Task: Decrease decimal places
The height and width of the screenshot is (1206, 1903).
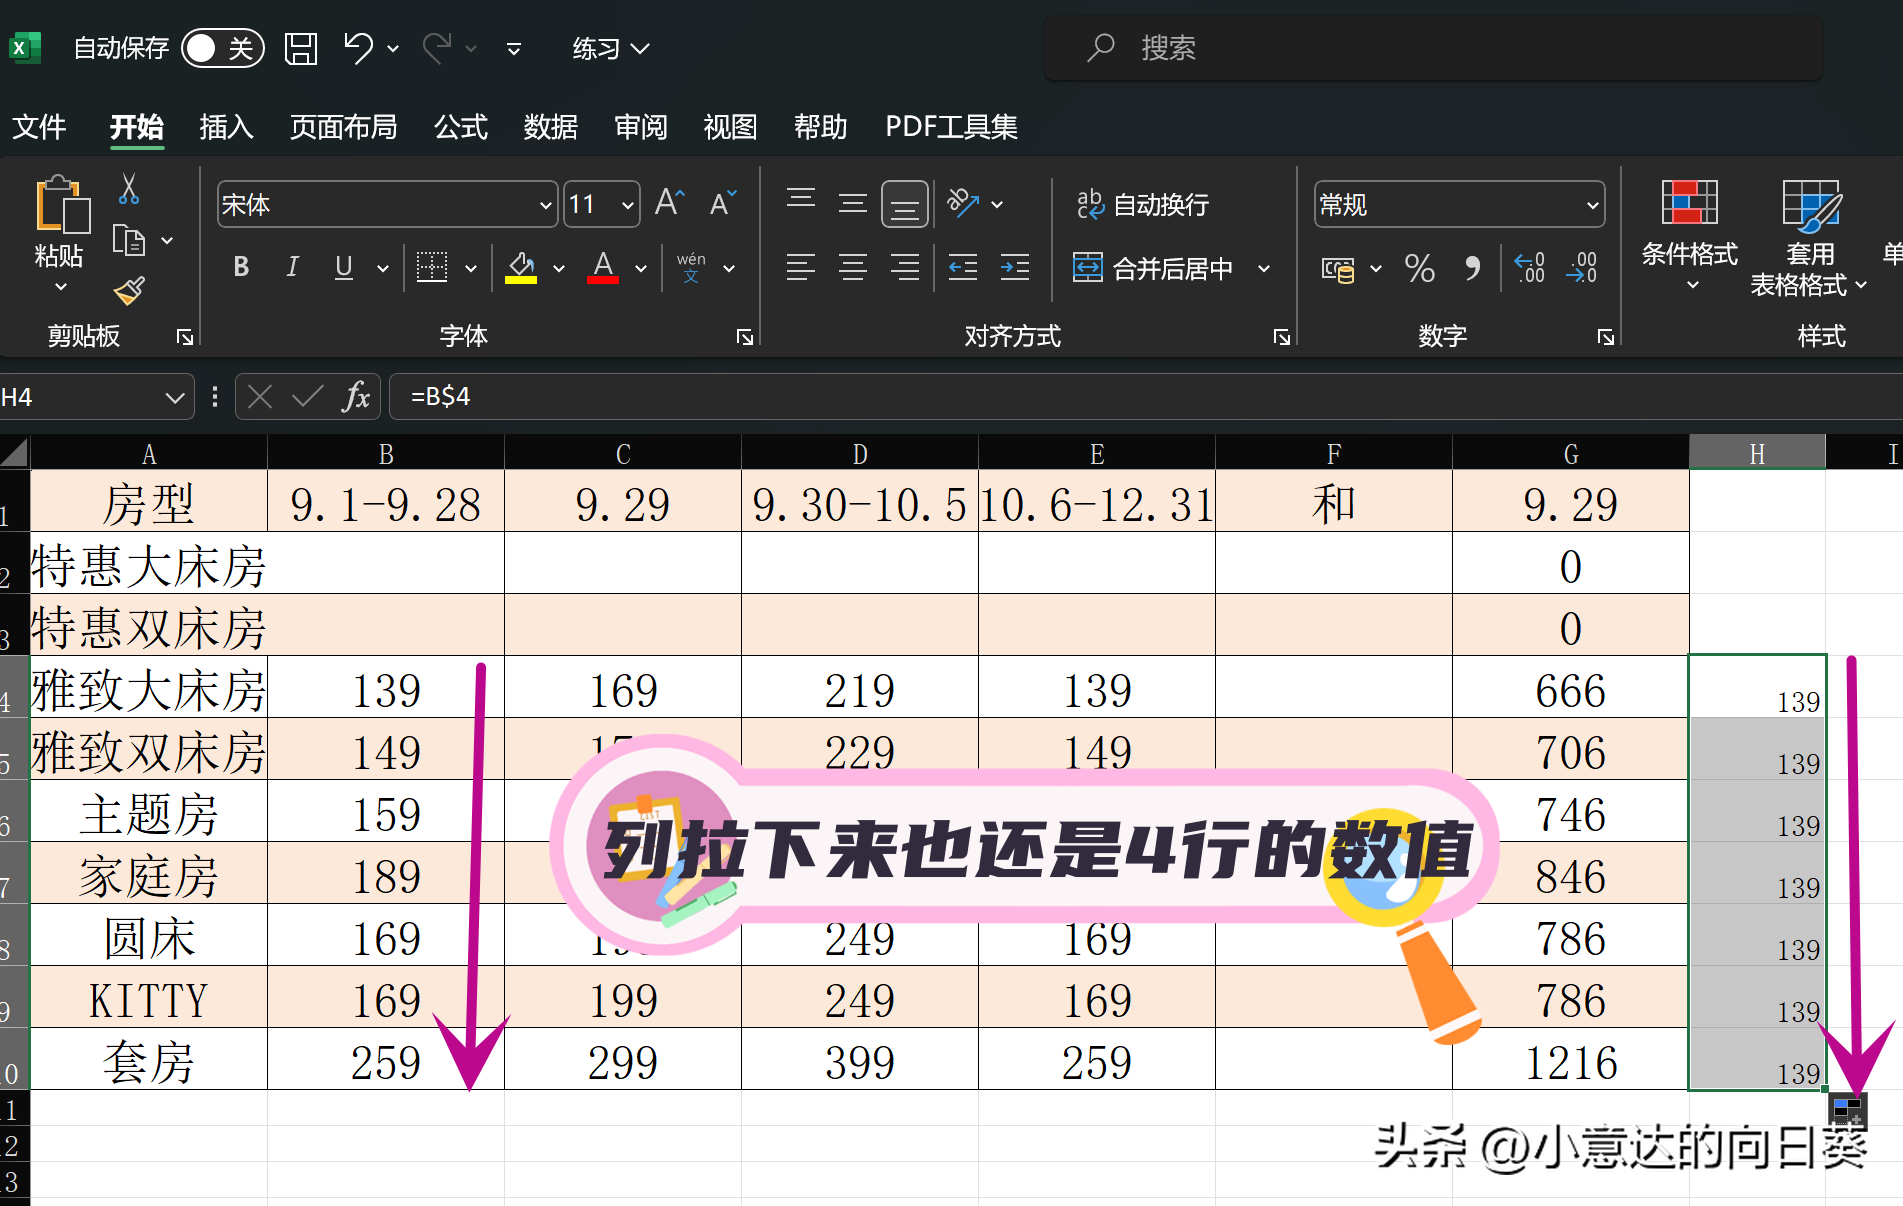Action: (1582, 268)
